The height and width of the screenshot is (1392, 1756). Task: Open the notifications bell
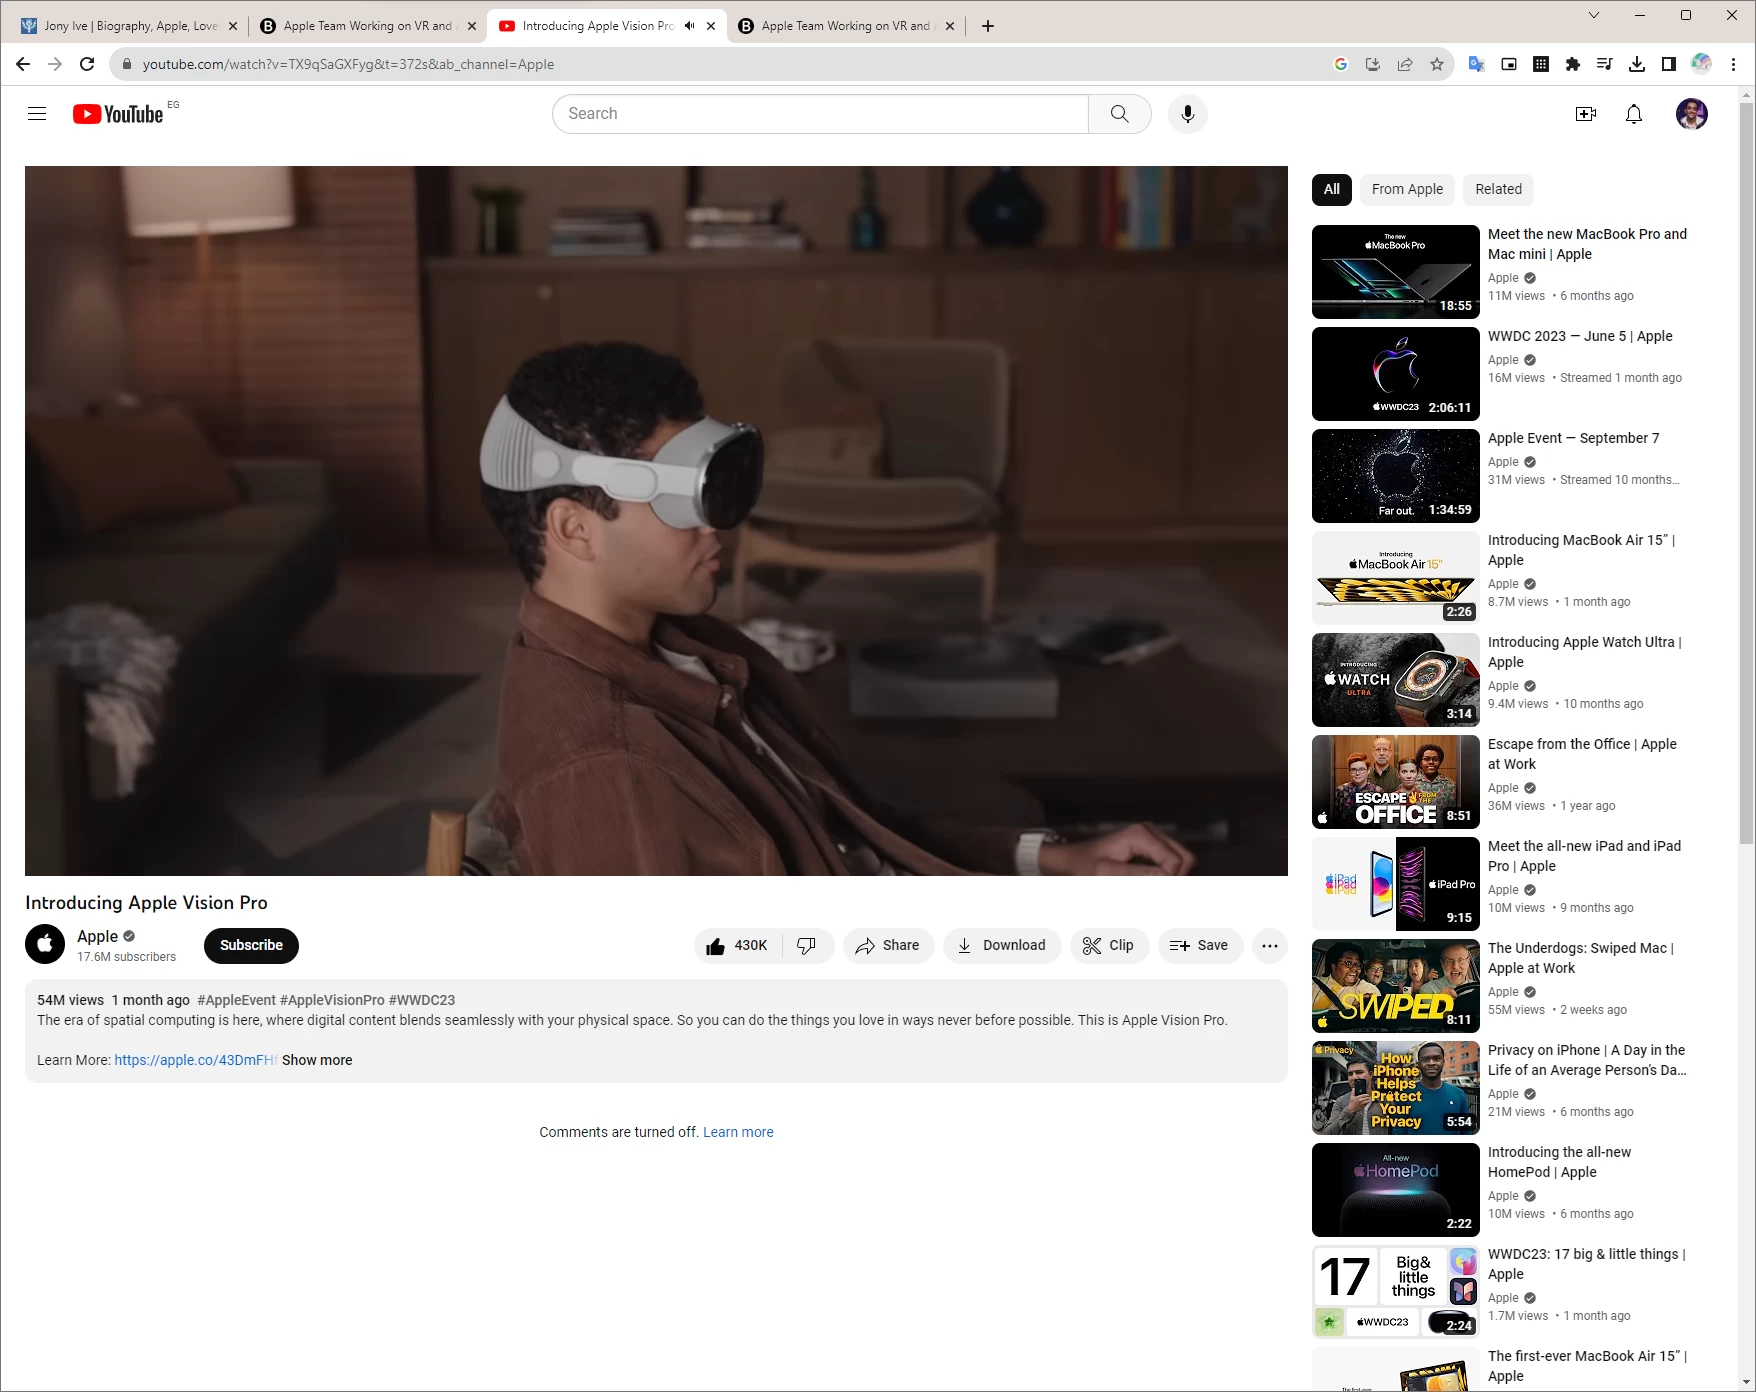[1633, 114]
